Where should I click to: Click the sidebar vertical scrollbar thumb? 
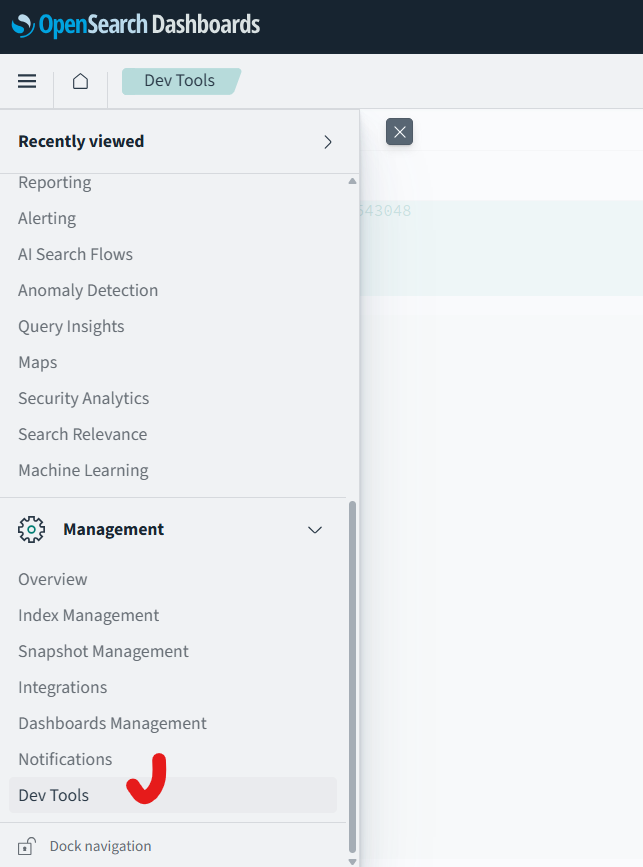click(352, 677)
